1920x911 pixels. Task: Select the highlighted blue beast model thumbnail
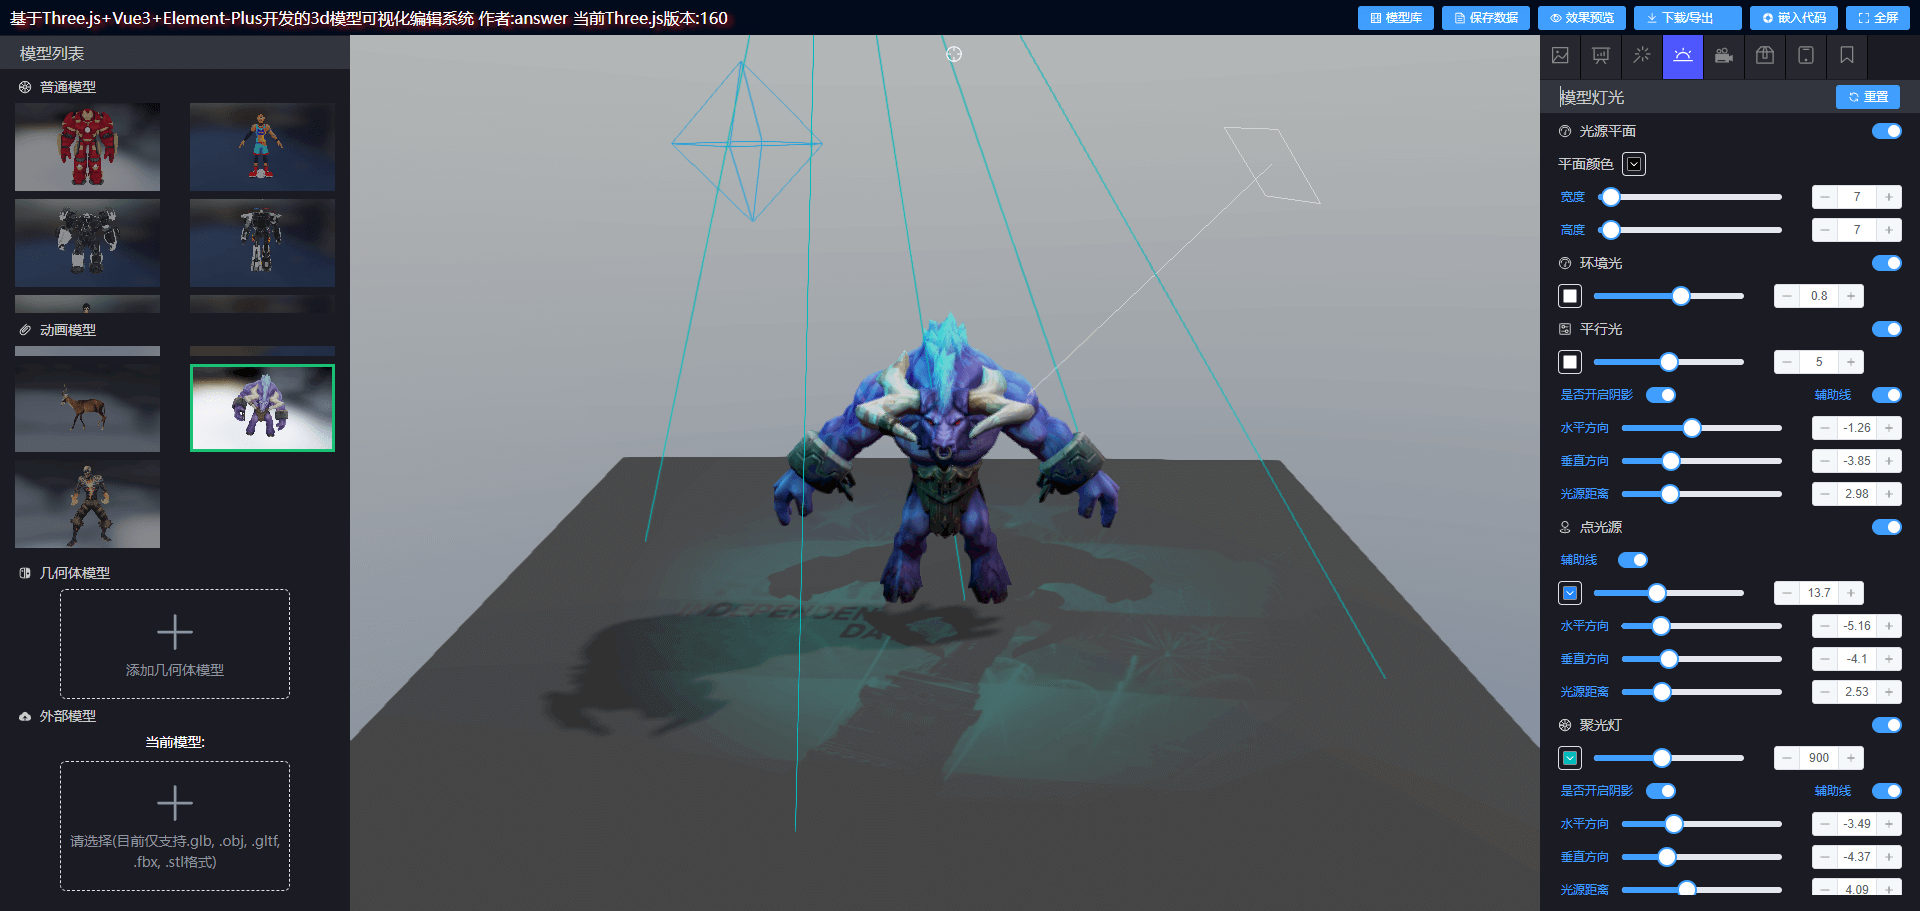(262, 408)
